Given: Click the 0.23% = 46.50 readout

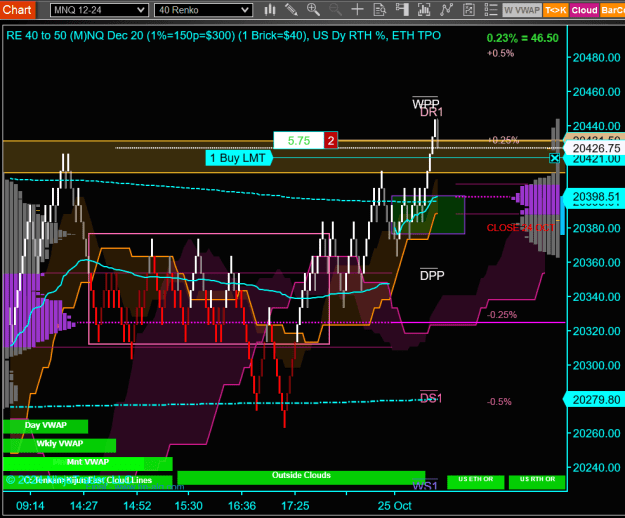Looking at the screenshot, I should click(523, 38).
